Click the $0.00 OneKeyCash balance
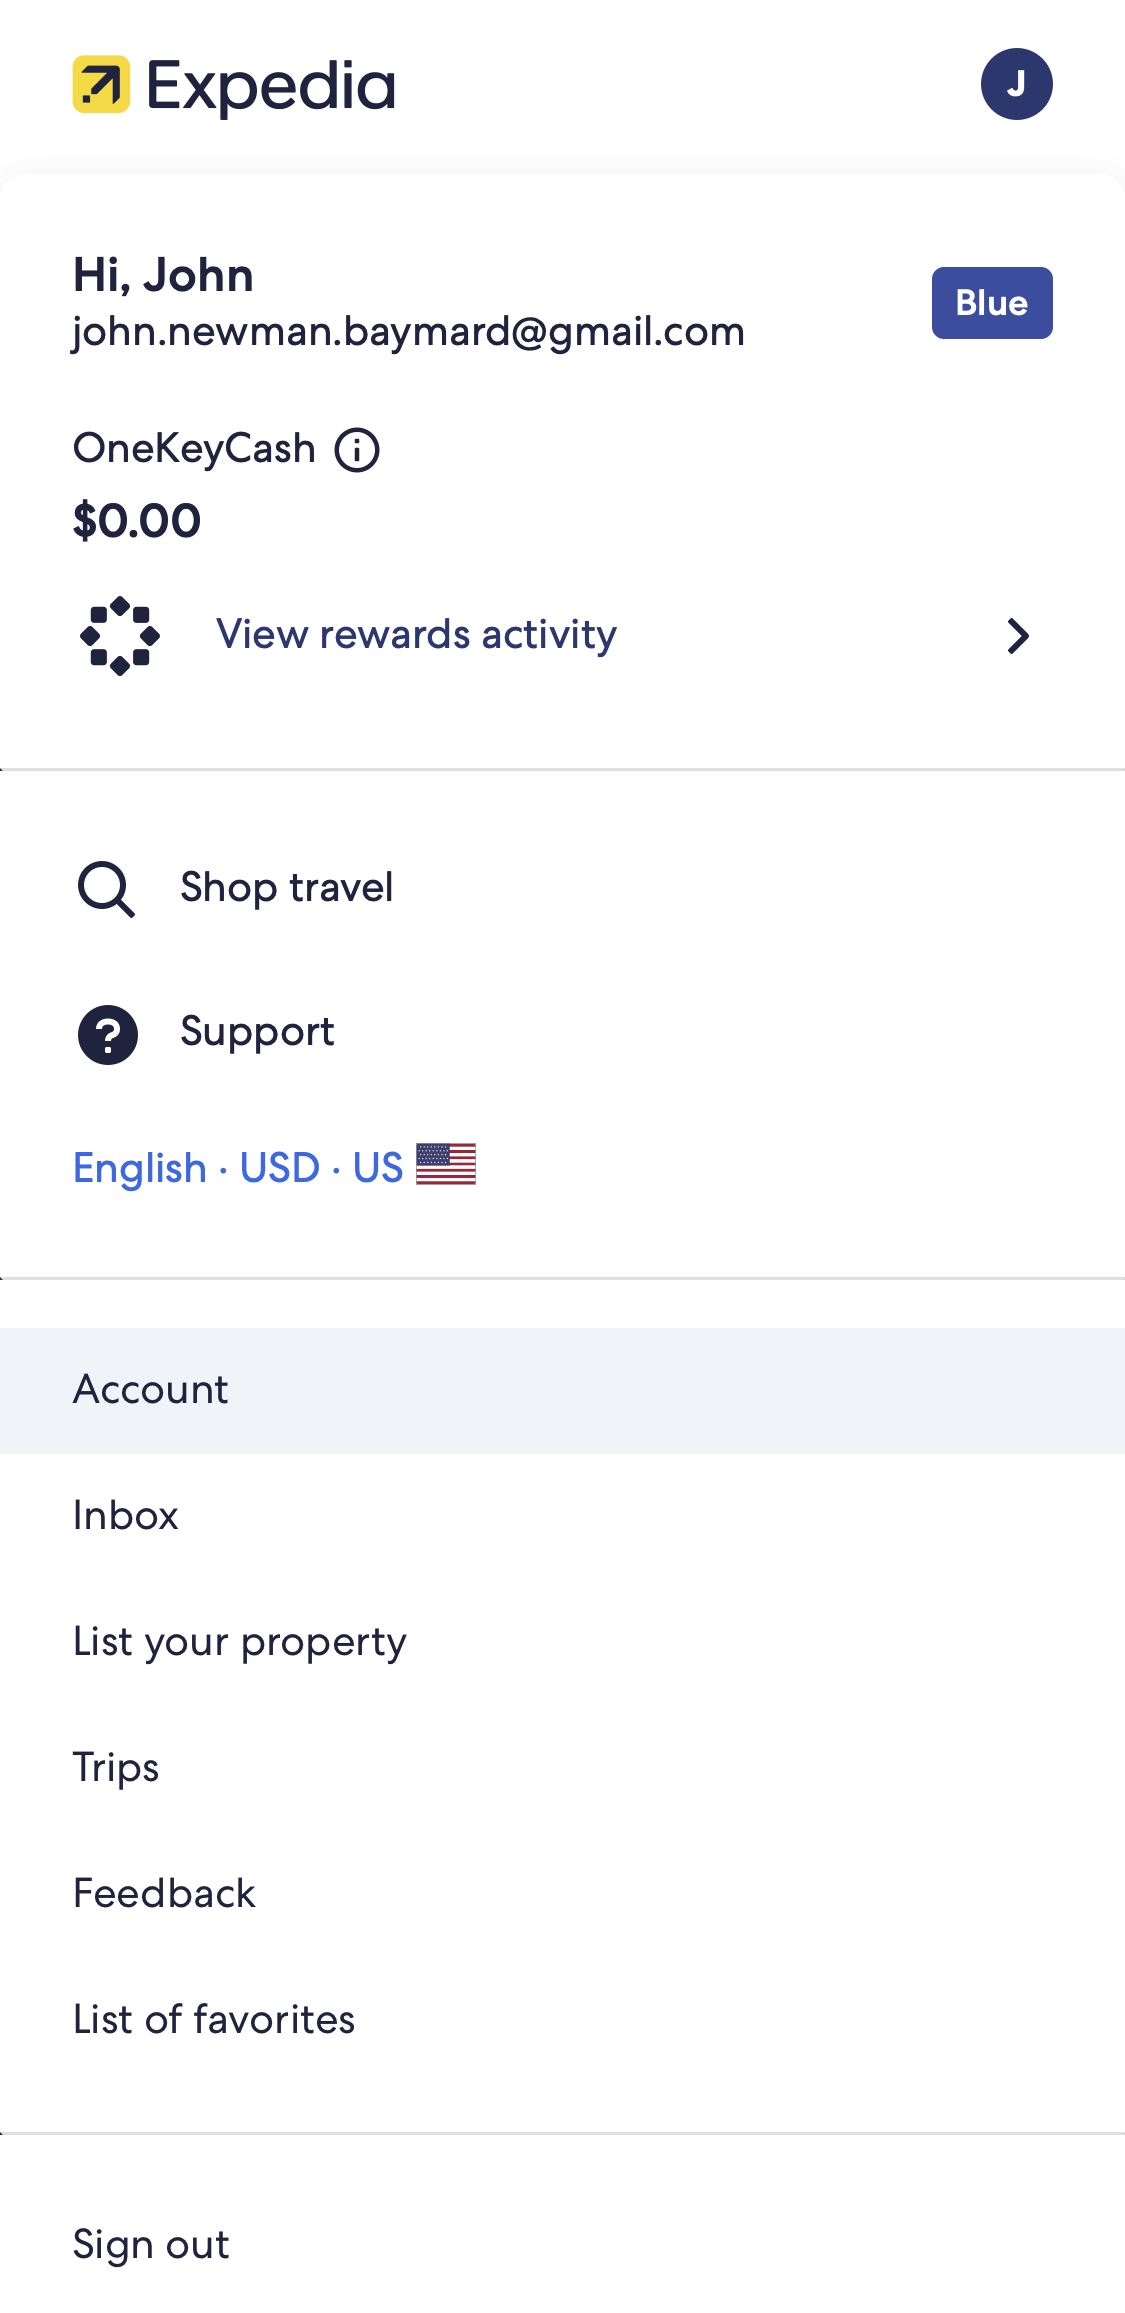This screenshot has height=2313, width=1125. point(137,520)
